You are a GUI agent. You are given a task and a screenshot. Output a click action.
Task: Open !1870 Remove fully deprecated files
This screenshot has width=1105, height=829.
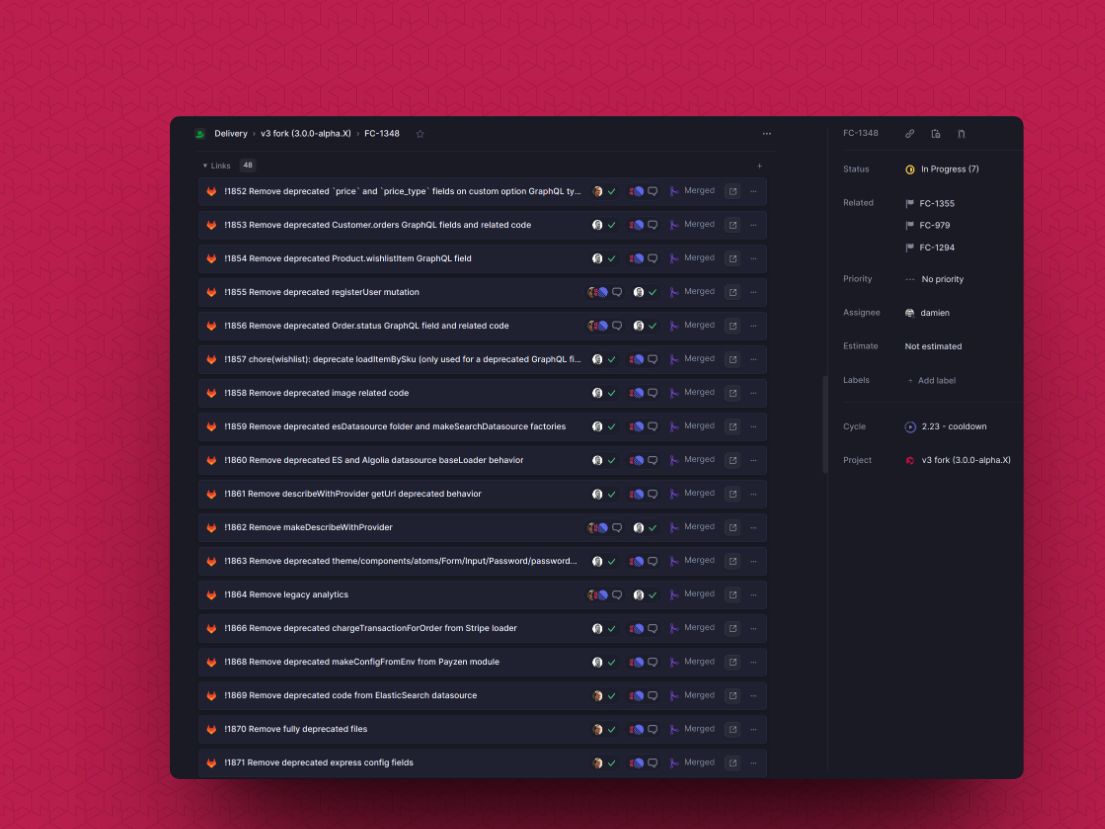coord(295,730)
